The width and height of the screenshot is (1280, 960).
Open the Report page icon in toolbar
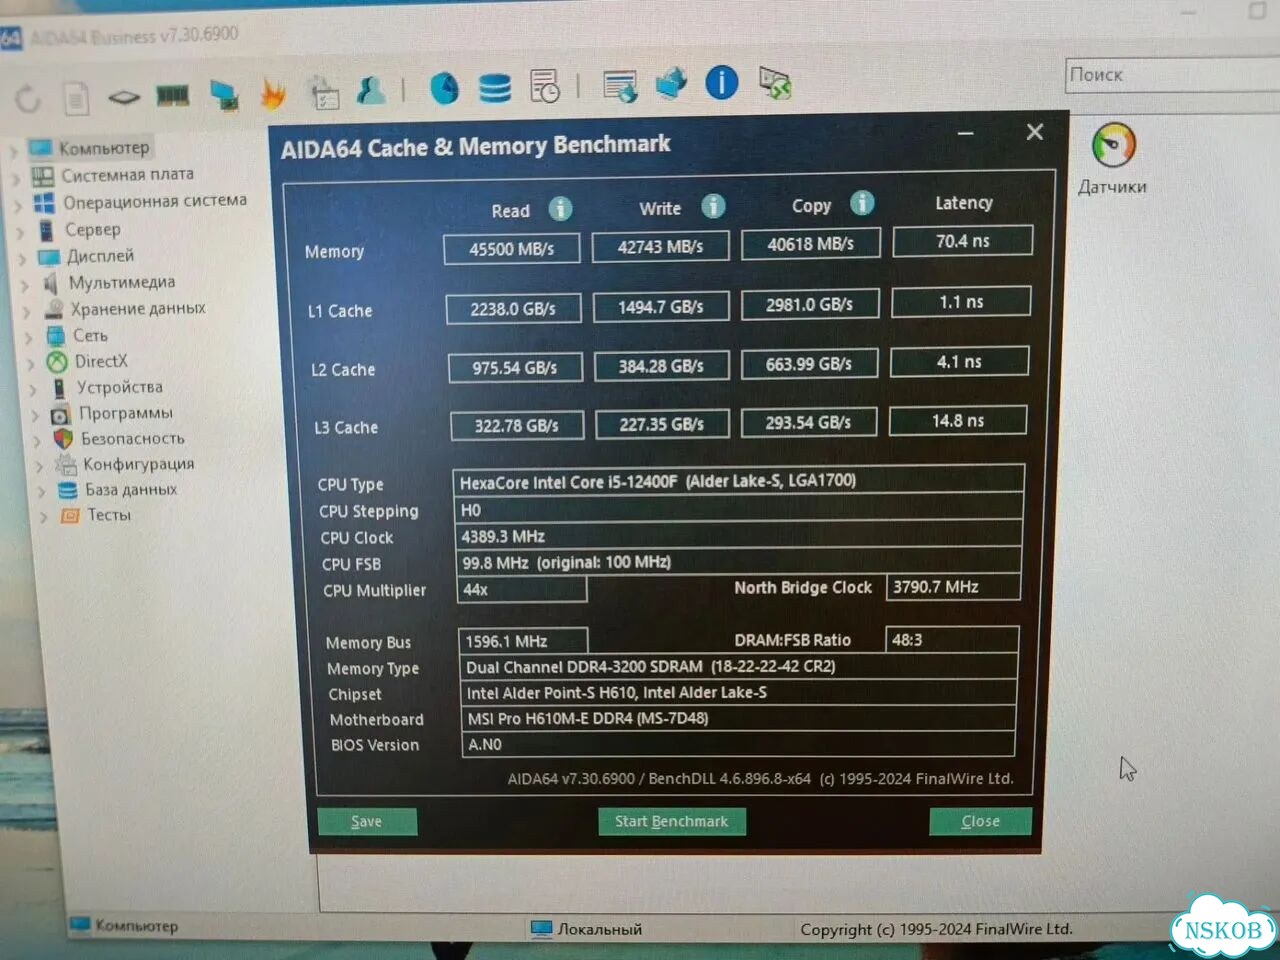[76, 98]
